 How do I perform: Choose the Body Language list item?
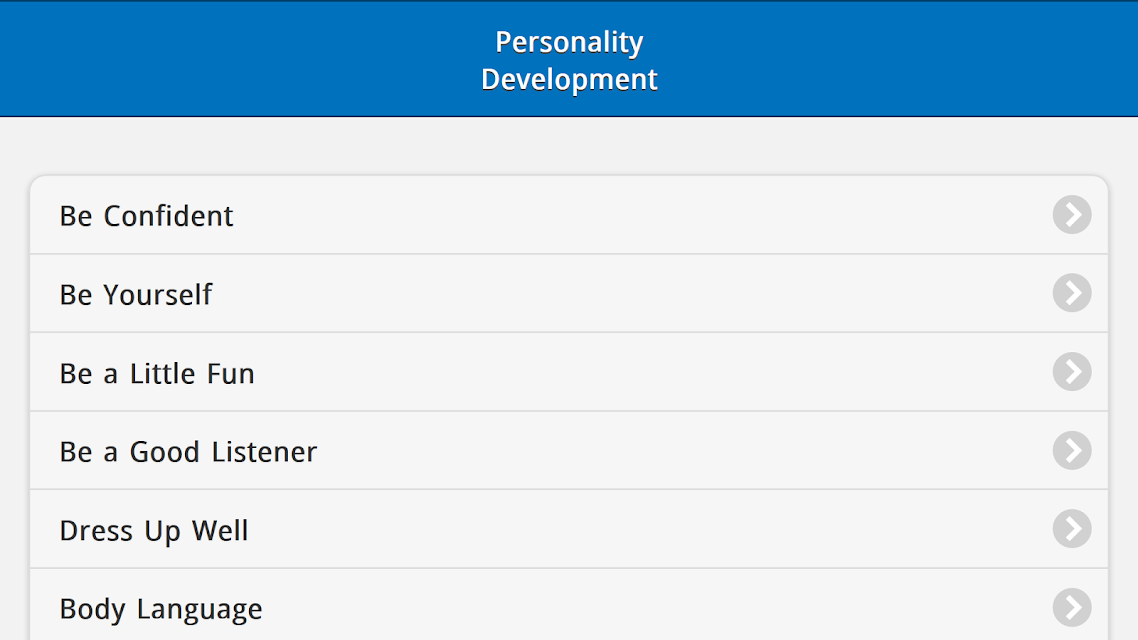[x=569, y=604]
